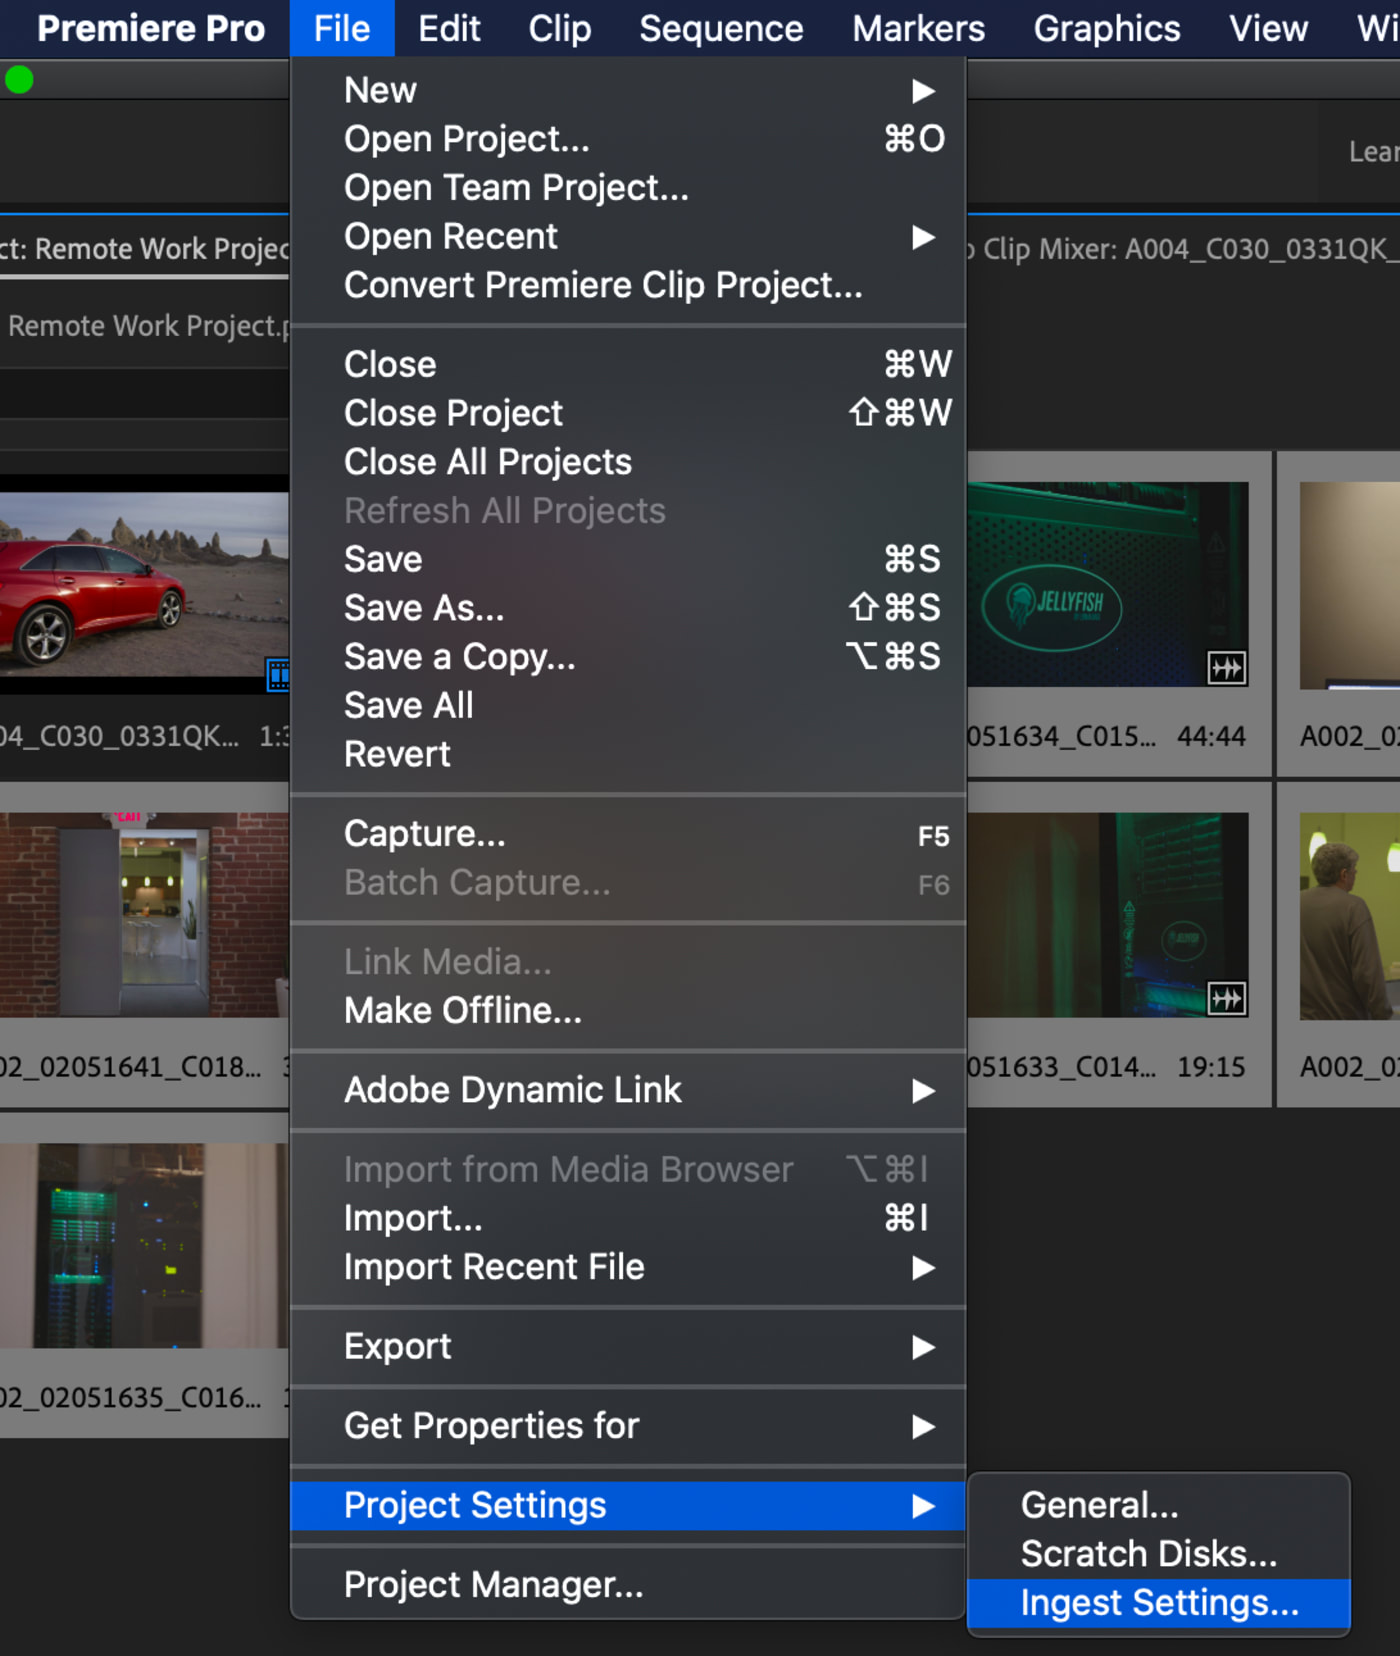1400x1656 pixels.
Task: Choose Scratch Disks... in submenu
Action: coord(1159,1554)
